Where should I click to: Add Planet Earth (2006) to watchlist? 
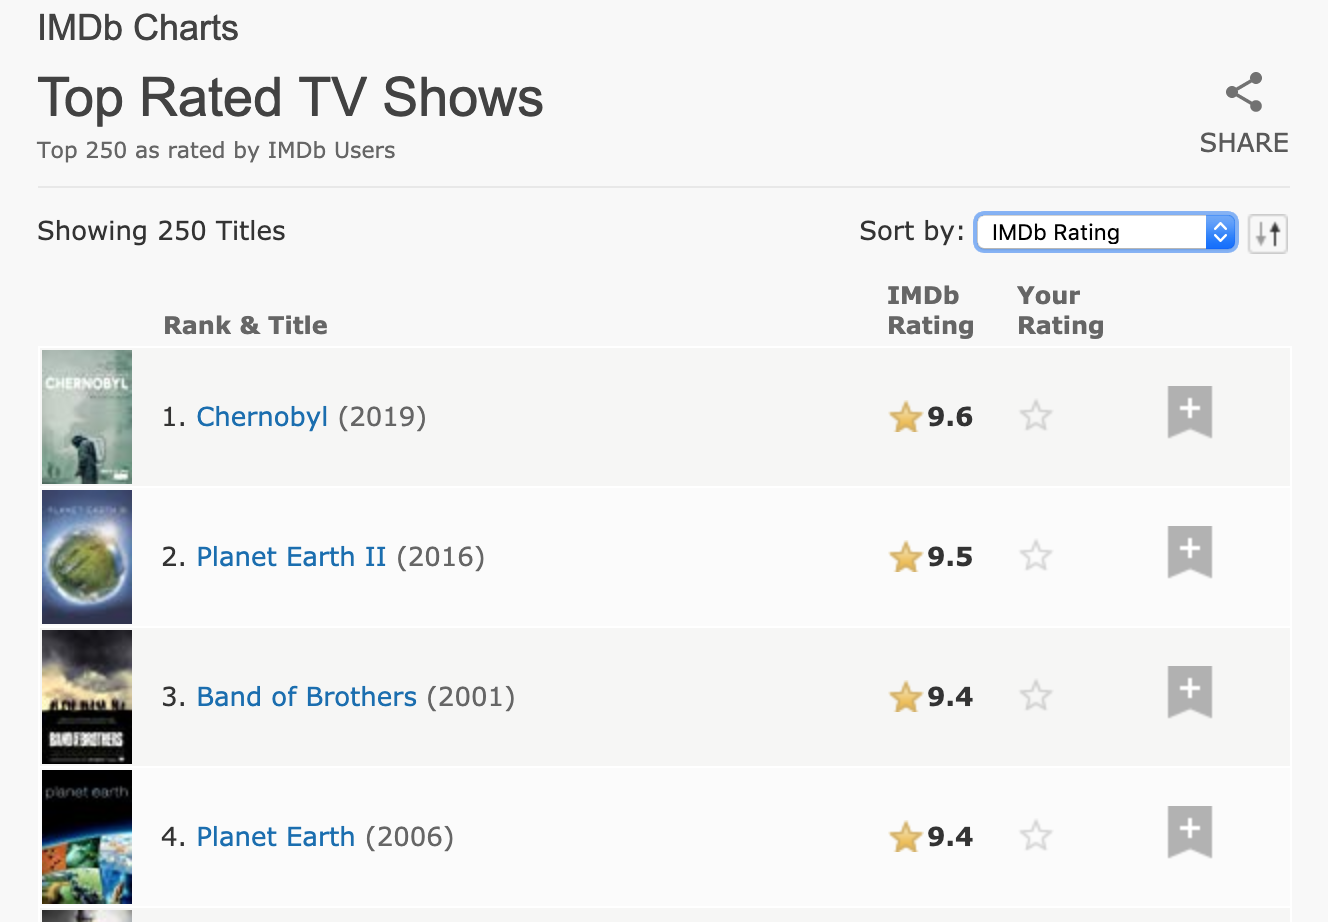[1190, 831]
